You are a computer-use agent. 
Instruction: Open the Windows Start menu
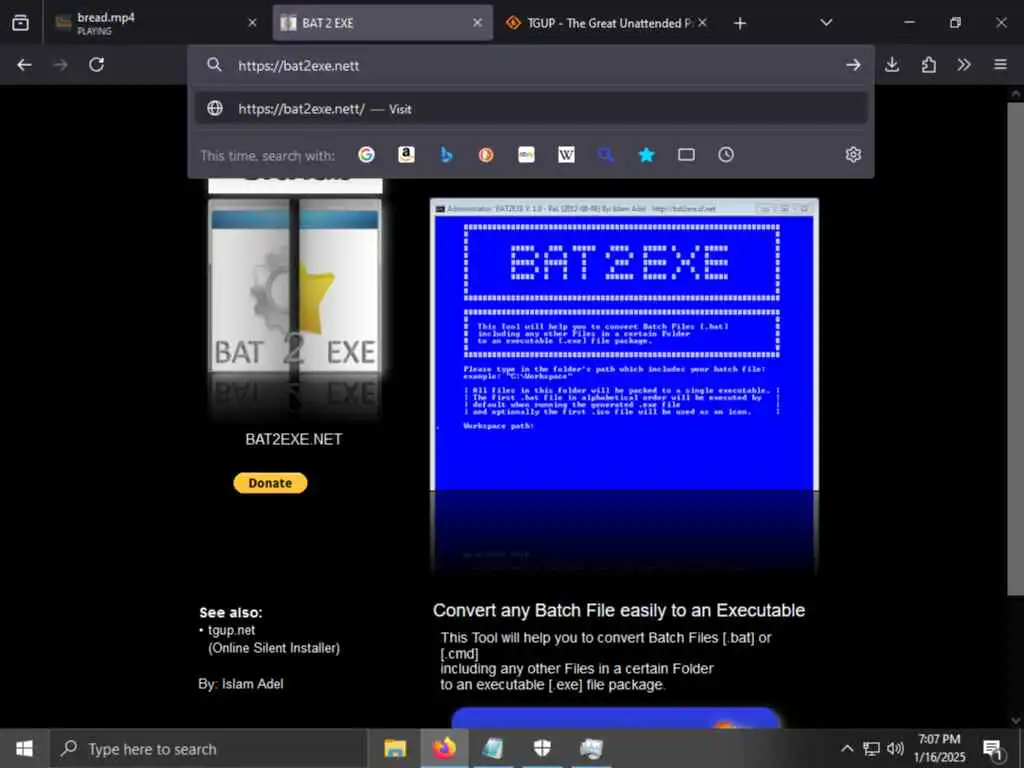pos(24,748)
